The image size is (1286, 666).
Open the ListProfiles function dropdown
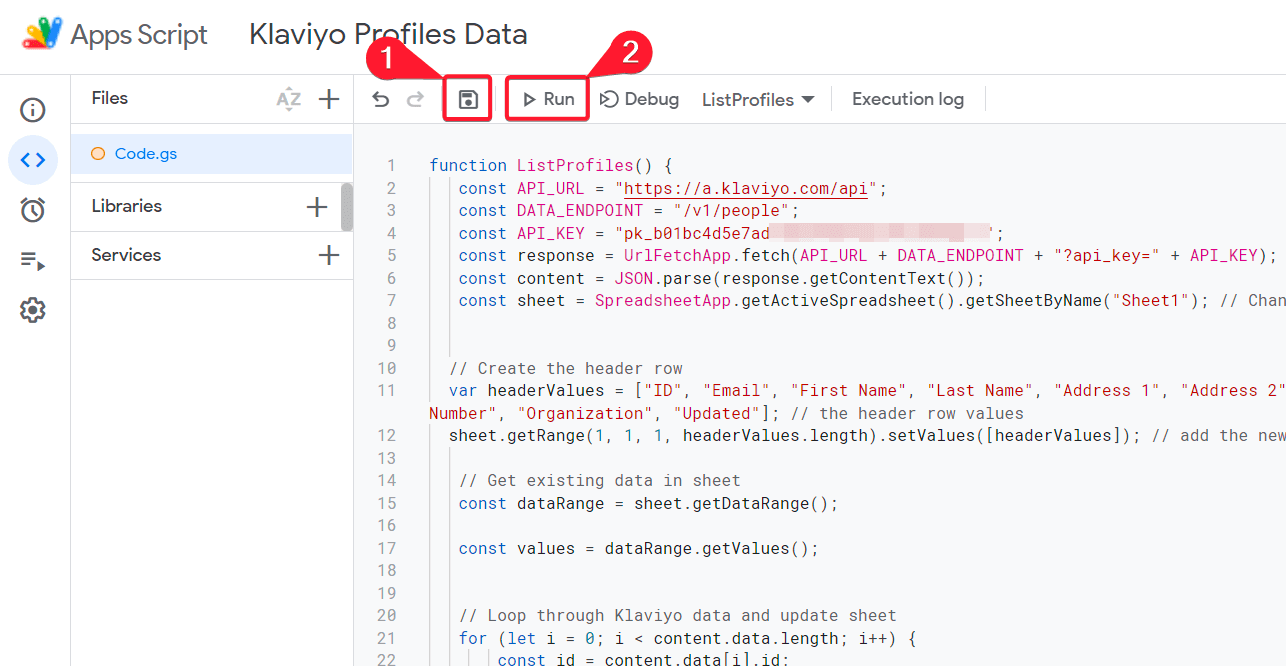click(x=758, y=99)
